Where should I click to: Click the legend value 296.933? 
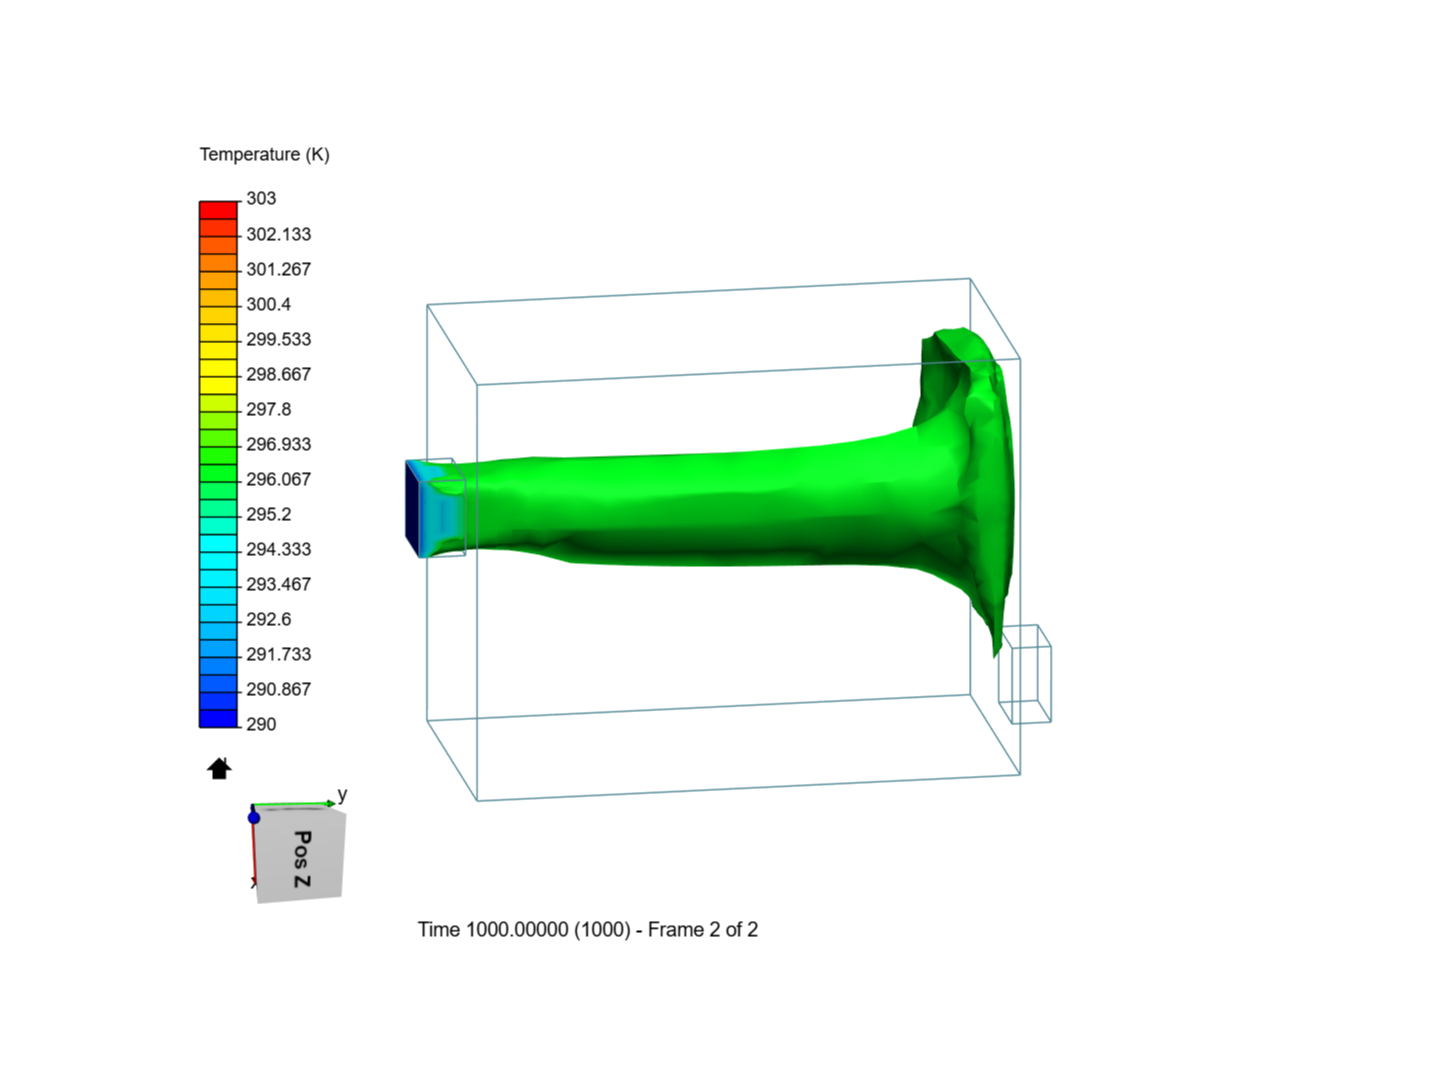coord(279,444)
